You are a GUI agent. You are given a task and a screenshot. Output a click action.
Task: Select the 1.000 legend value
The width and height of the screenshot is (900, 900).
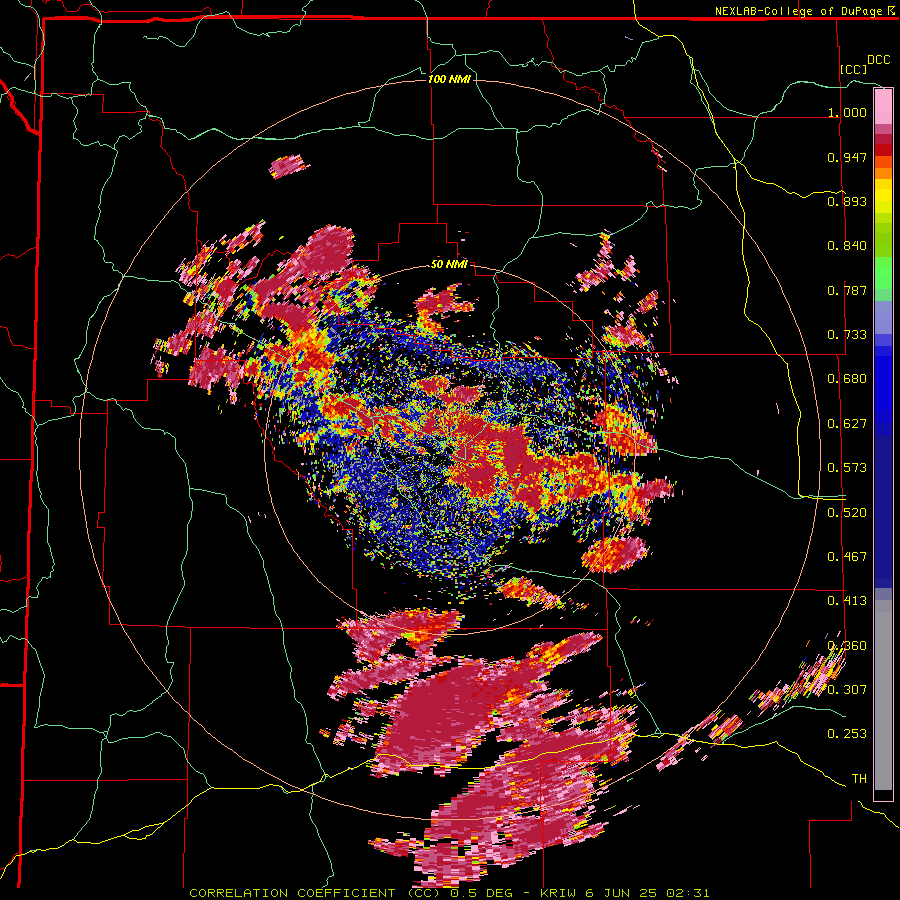coord(847,112)
